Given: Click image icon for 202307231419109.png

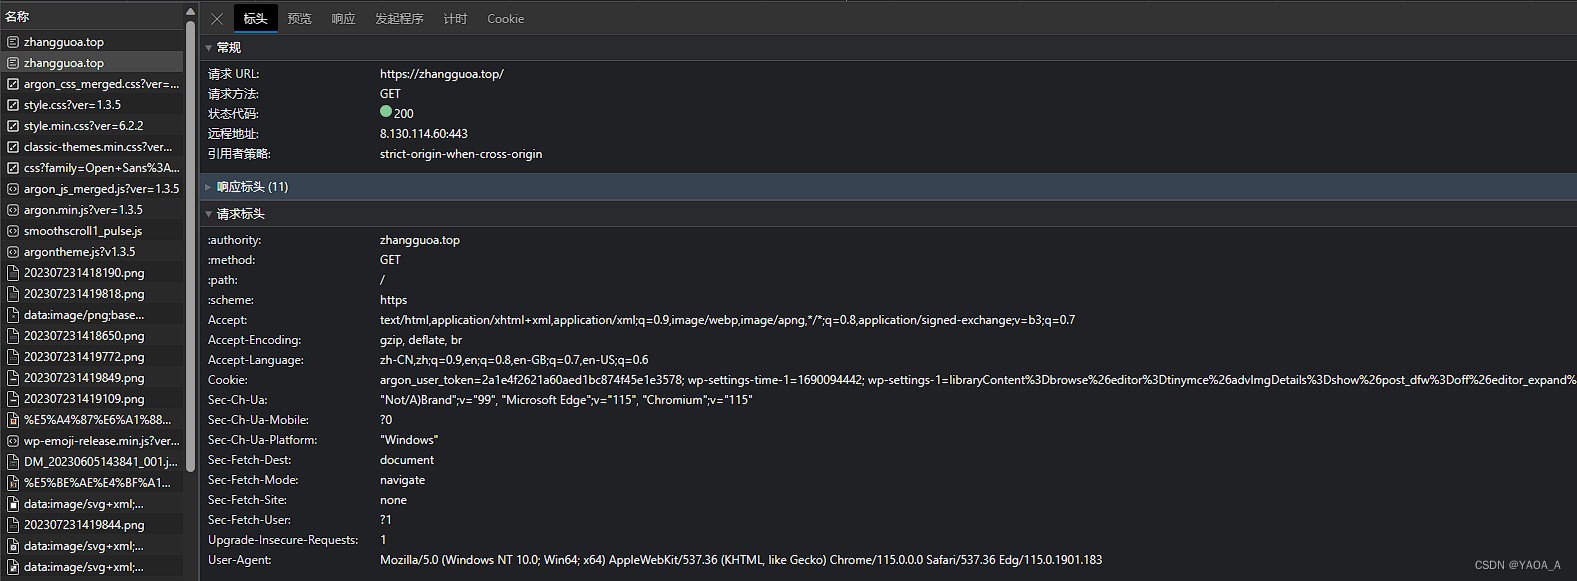Looking at the screenshot, I should (x=13, y=399).
